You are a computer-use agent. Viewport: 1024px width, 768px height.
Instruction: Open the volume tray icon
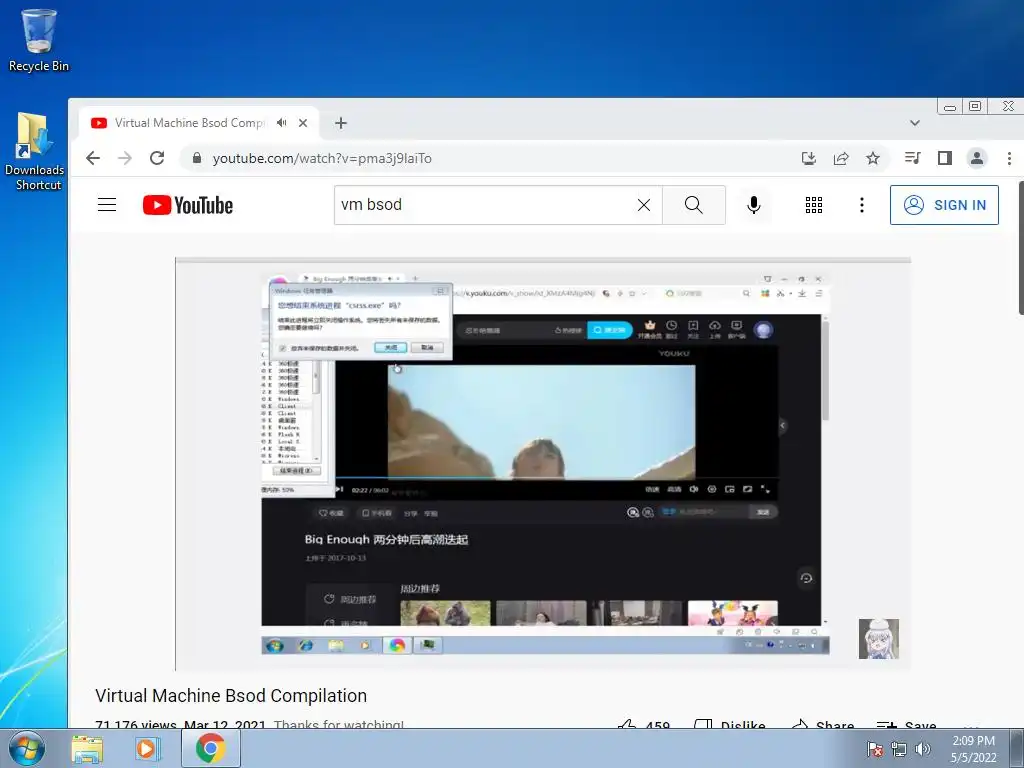tap(923, 749)
